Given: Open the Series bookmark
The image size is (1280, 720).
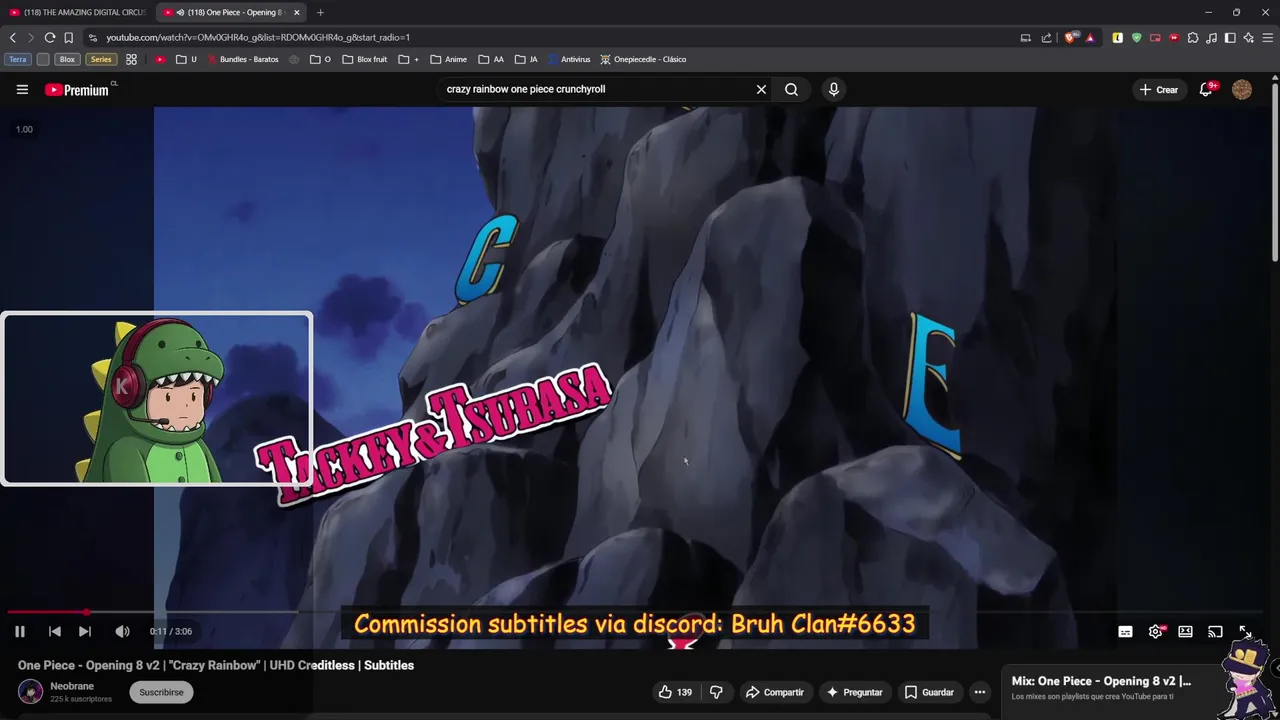Looking at the screenshot, I should [101, 59].
